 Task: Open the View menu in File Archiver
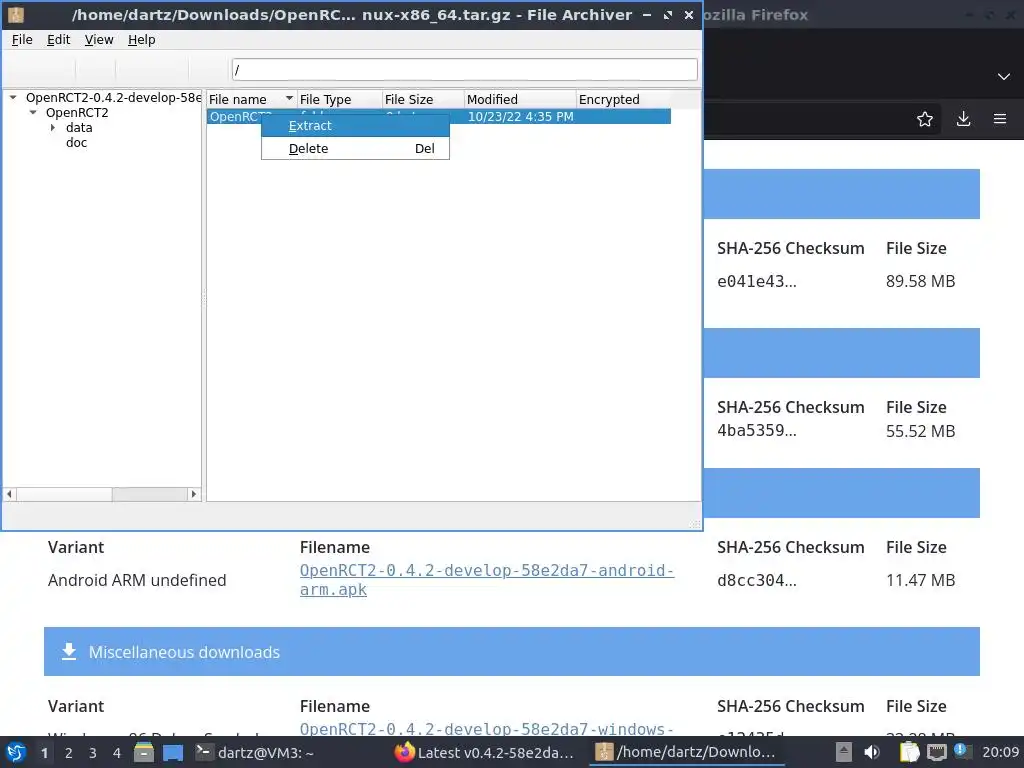[99, 40]
